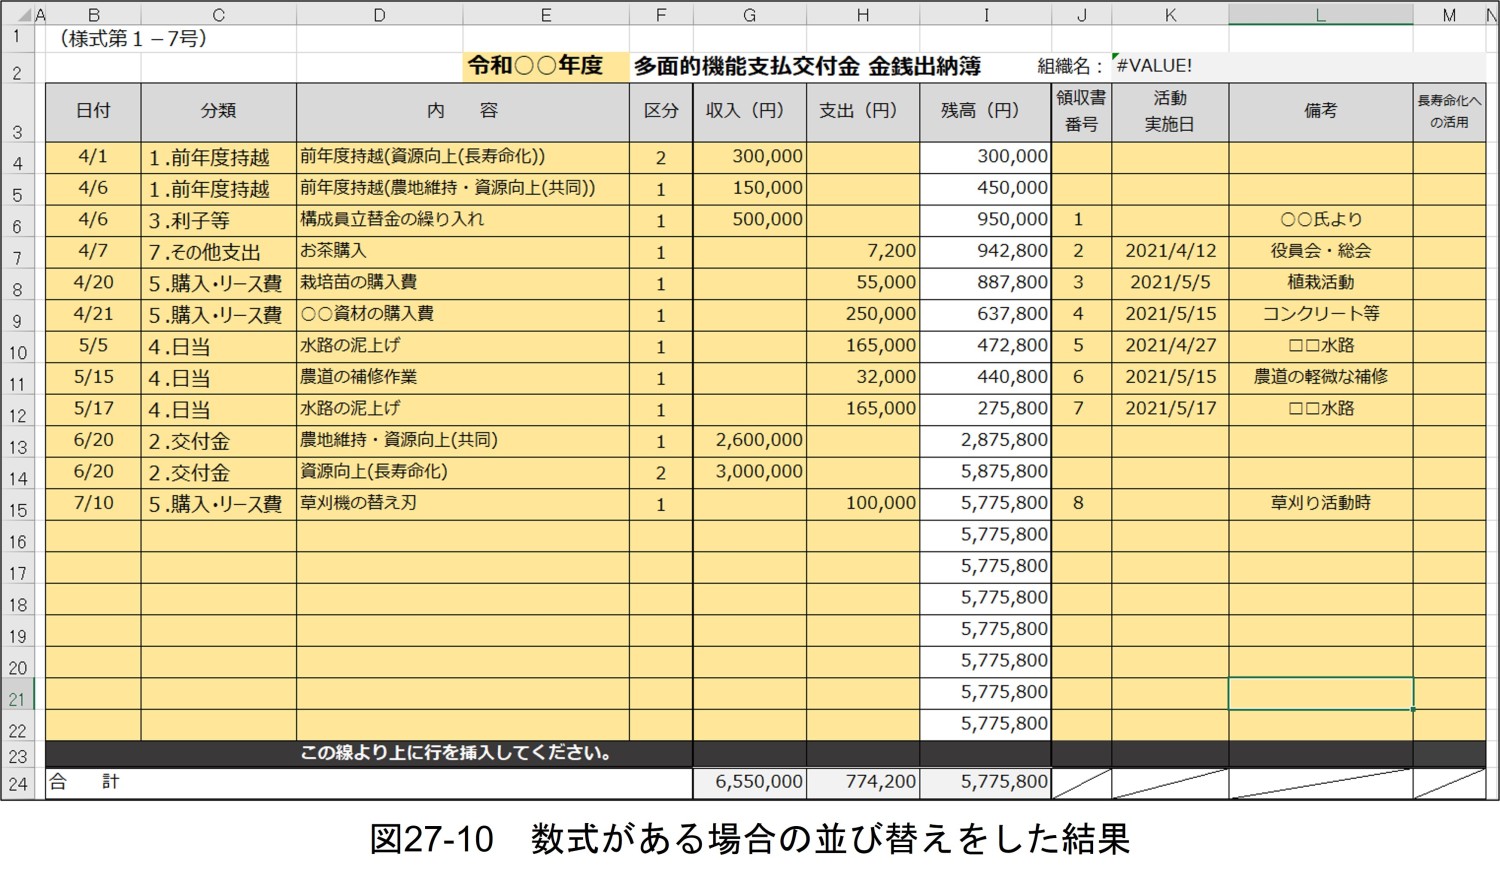
Task: Click the '農道の軽微な補修' remark cell
Action: [x=1320, y=378]
